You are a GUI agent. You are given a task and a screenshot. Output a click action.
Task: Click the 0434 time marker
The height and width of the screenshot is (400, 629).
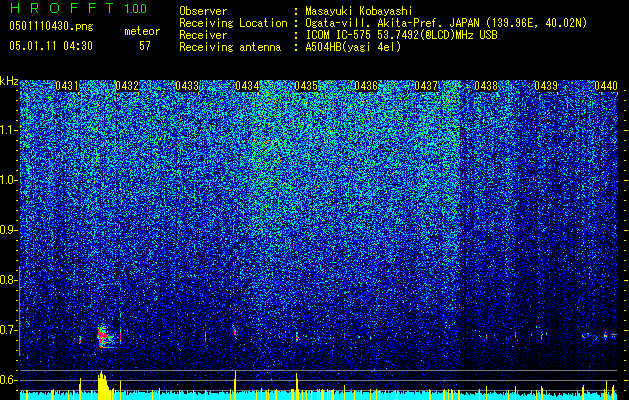247,86
